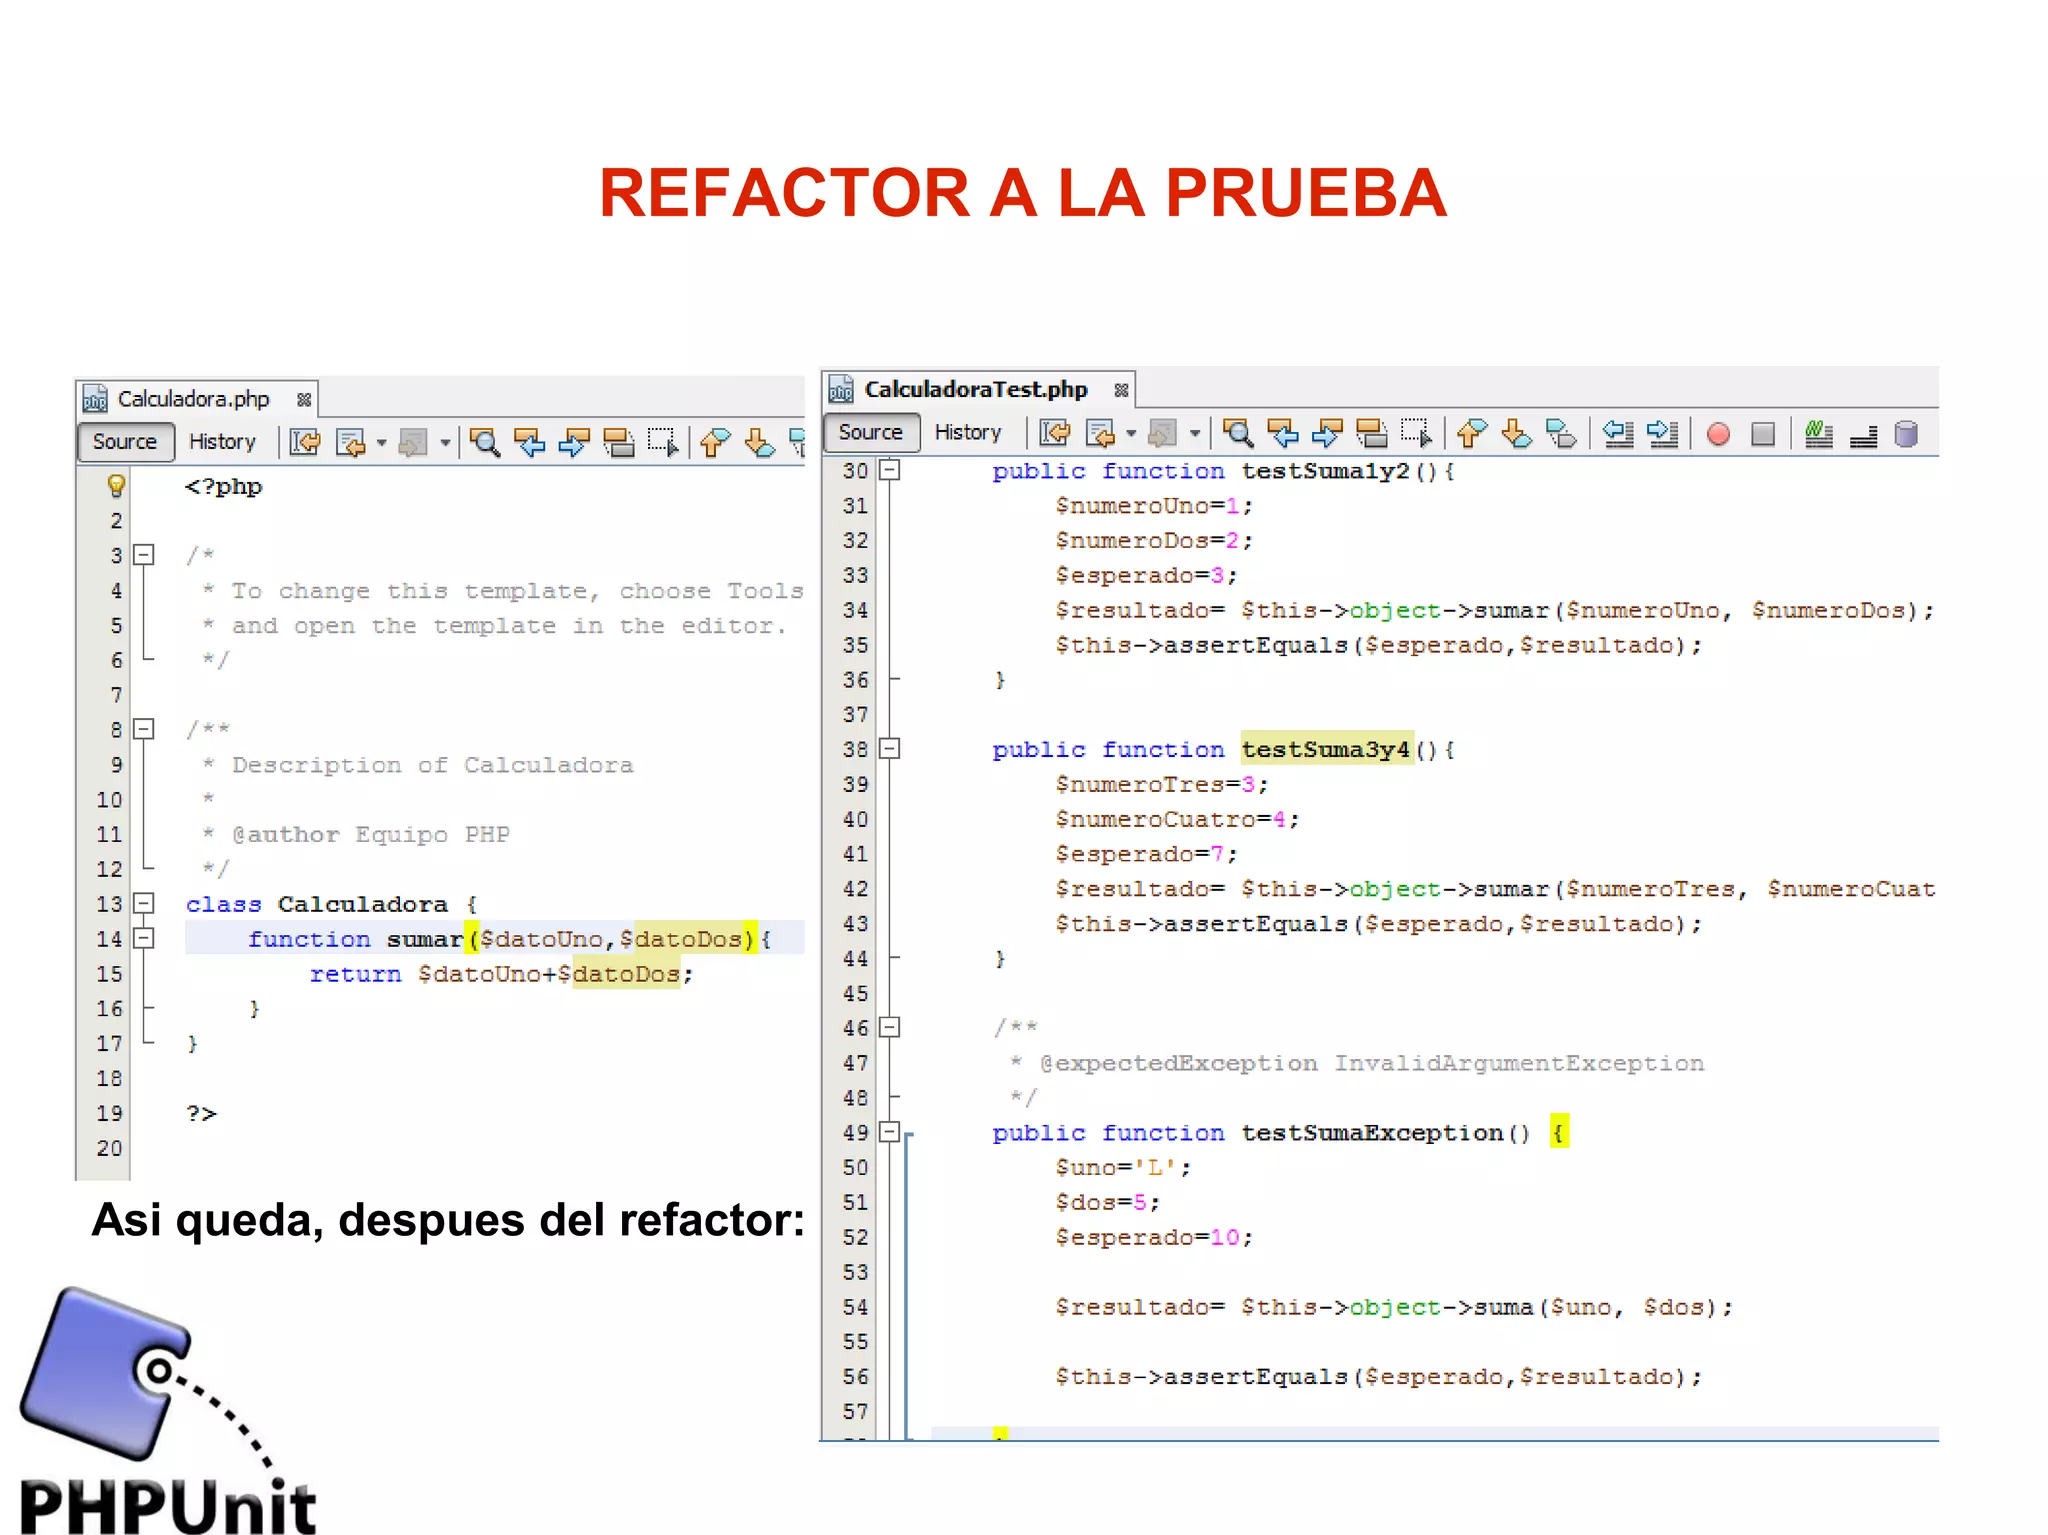Click '@author Equipo PHP' comment line

[x=371, y=834]
